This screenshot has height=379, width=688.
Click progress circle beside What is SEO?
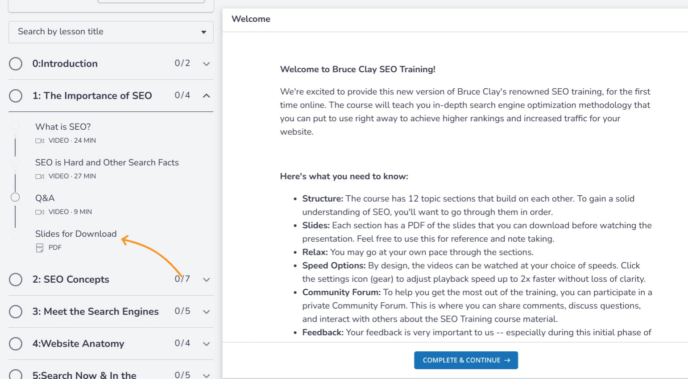click(15, 126)
